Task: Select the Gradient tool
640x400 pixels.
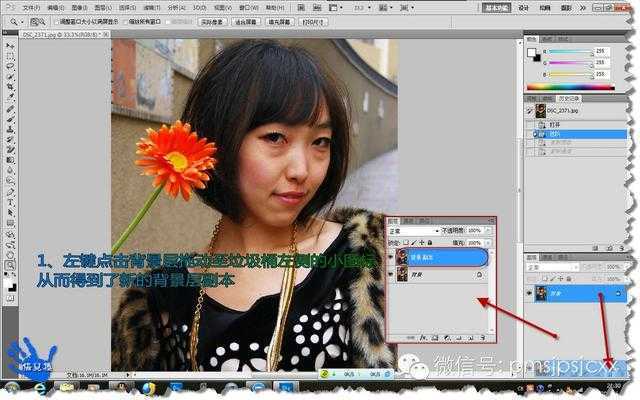Action: [10, 160]
